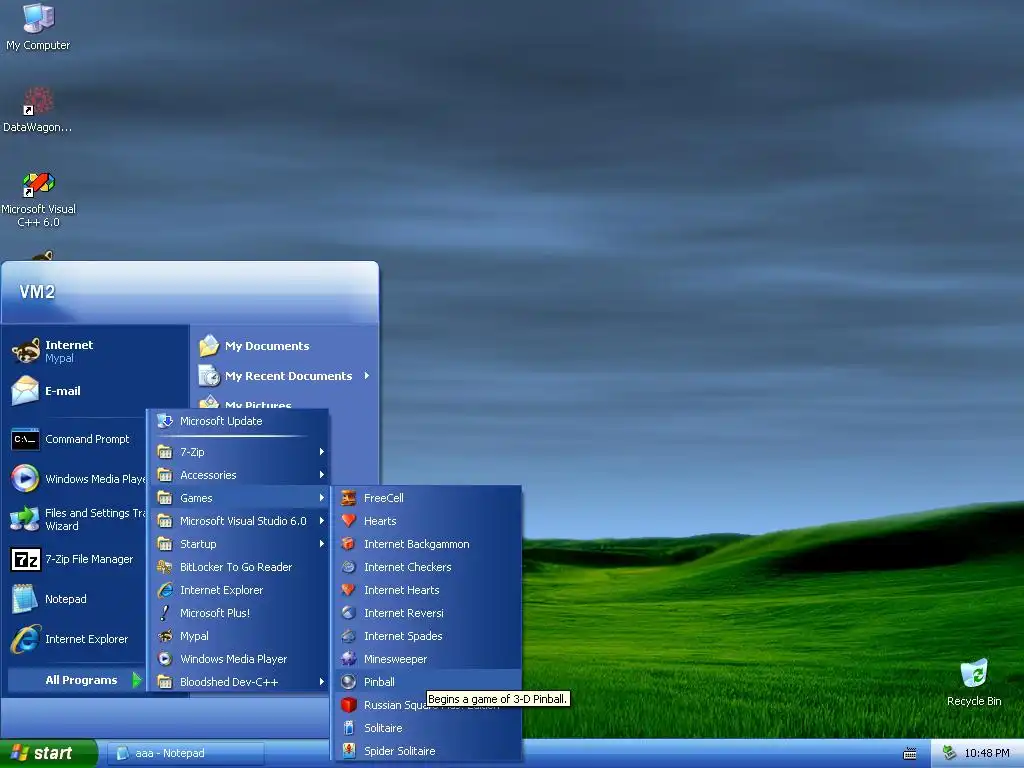Click the Internet Spades icon
1024x768 pixels.
(x=349, y=636)
